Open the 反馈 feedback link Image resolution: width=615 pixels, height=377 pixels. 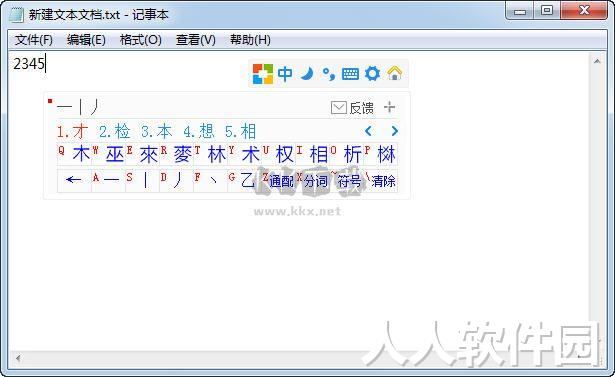[x=362, y=108]
